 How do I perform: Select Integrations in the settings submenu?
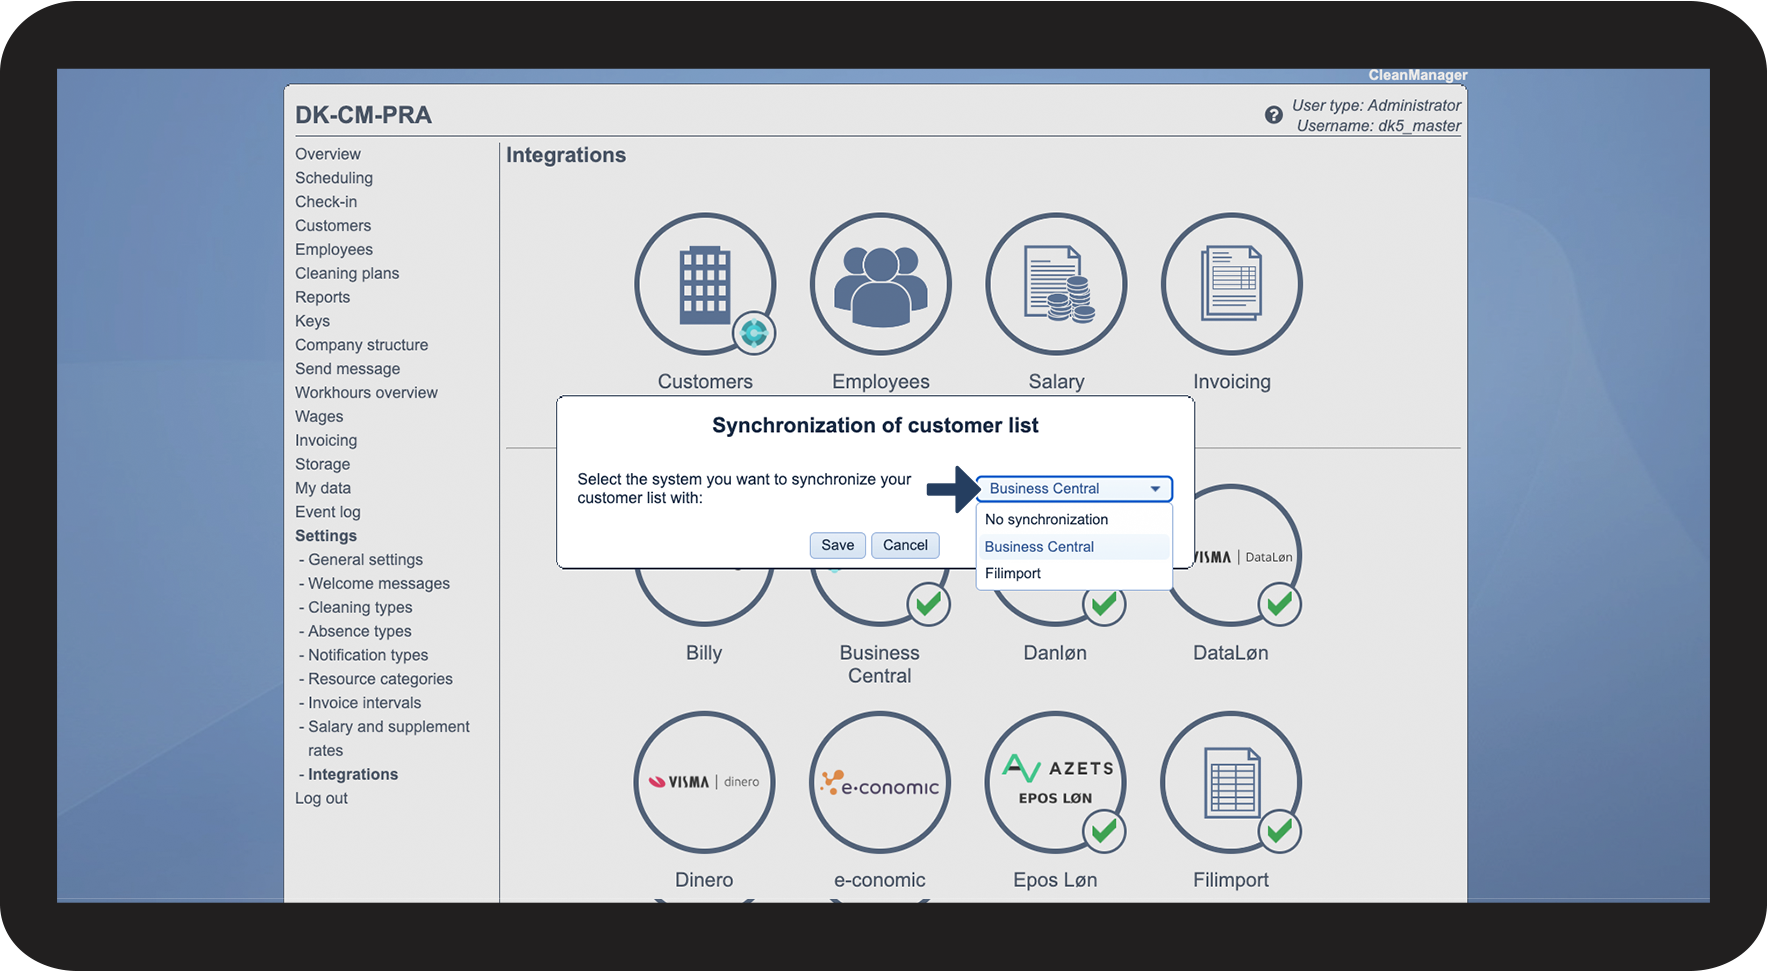(x=353, y=775)
